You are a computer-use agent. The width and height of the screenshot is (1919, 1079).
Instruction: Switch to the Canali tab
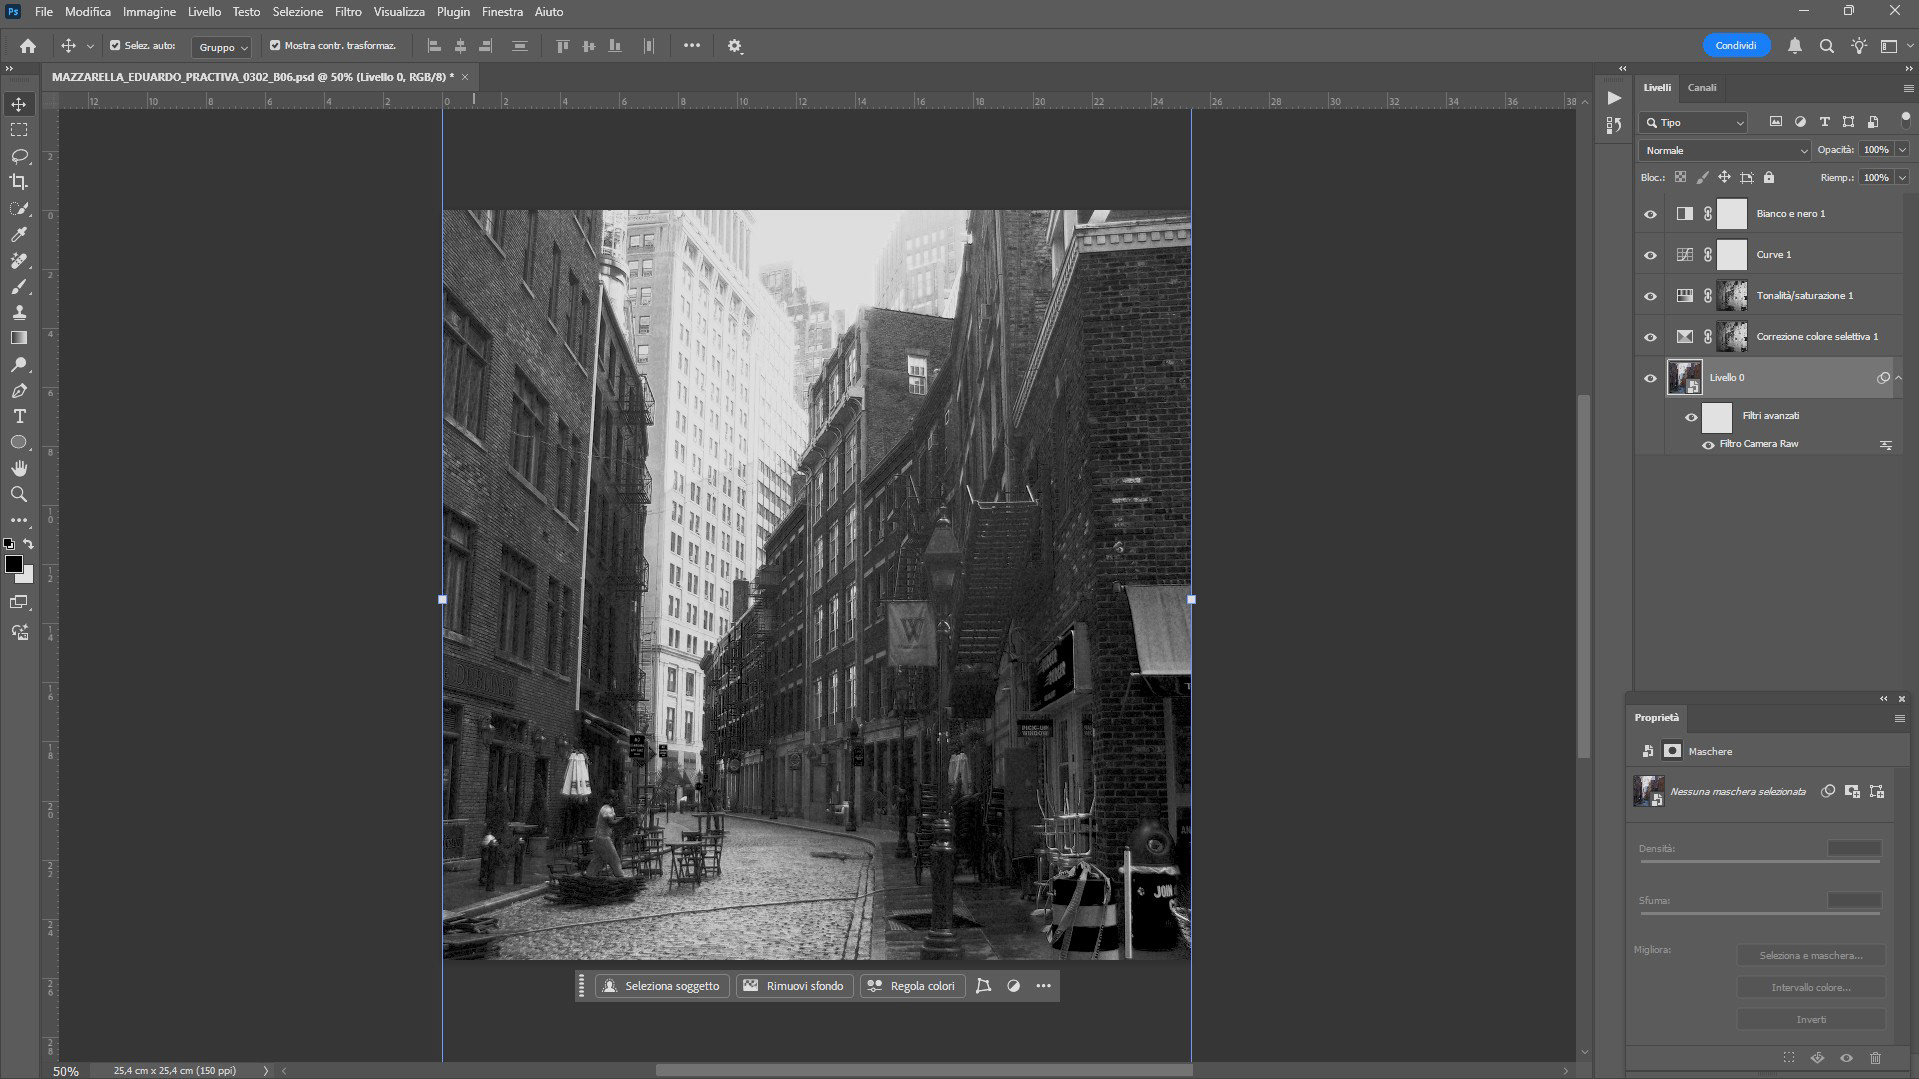[x=1702, y=88]
